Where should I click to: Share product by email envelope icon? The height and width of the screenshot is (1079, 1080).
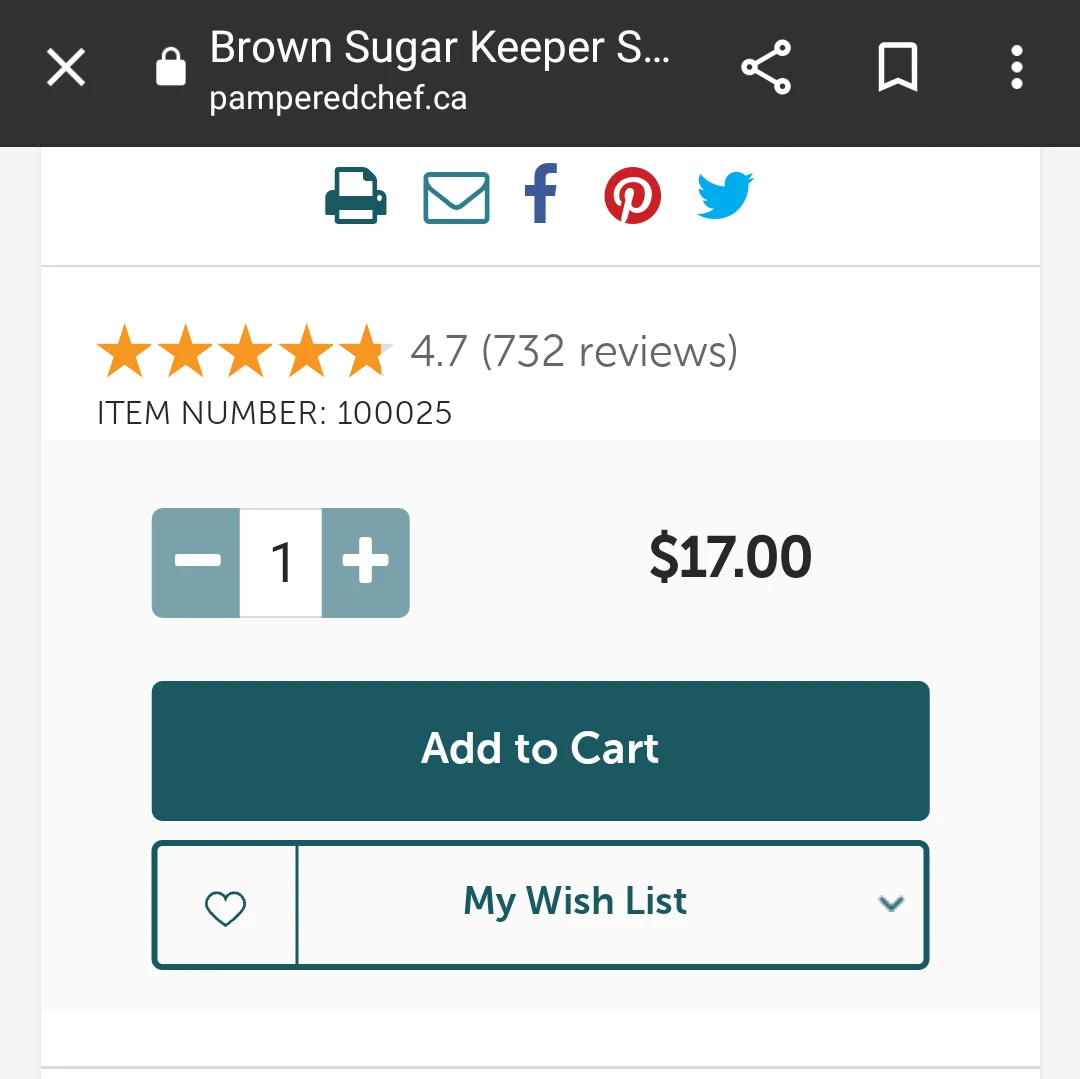coord(456,198)
